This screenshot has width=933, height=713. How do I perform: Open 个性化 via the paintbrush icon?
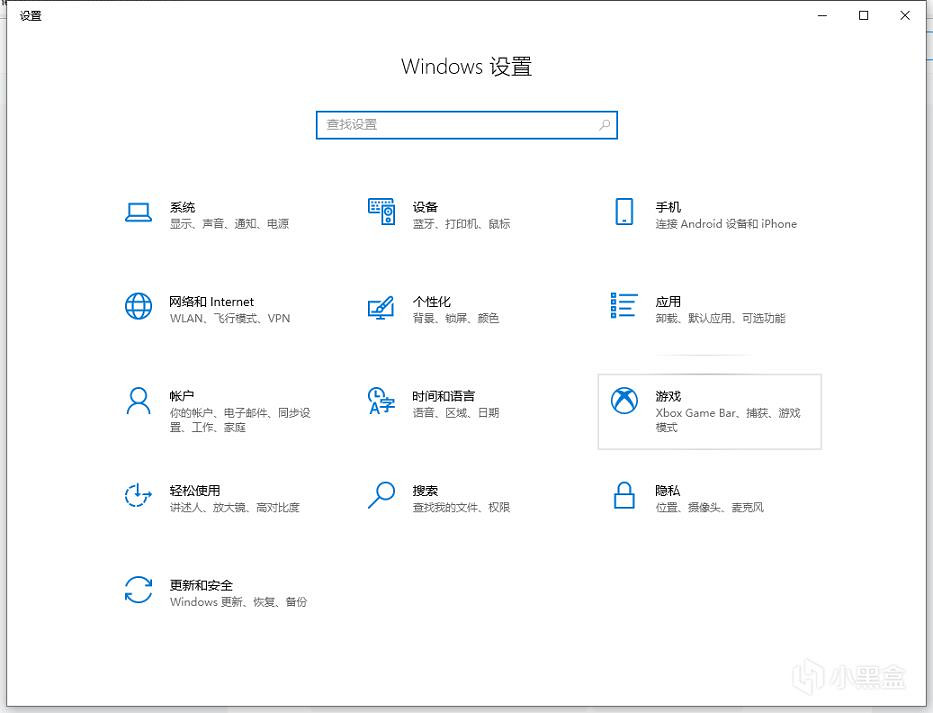tap(381, 306)
